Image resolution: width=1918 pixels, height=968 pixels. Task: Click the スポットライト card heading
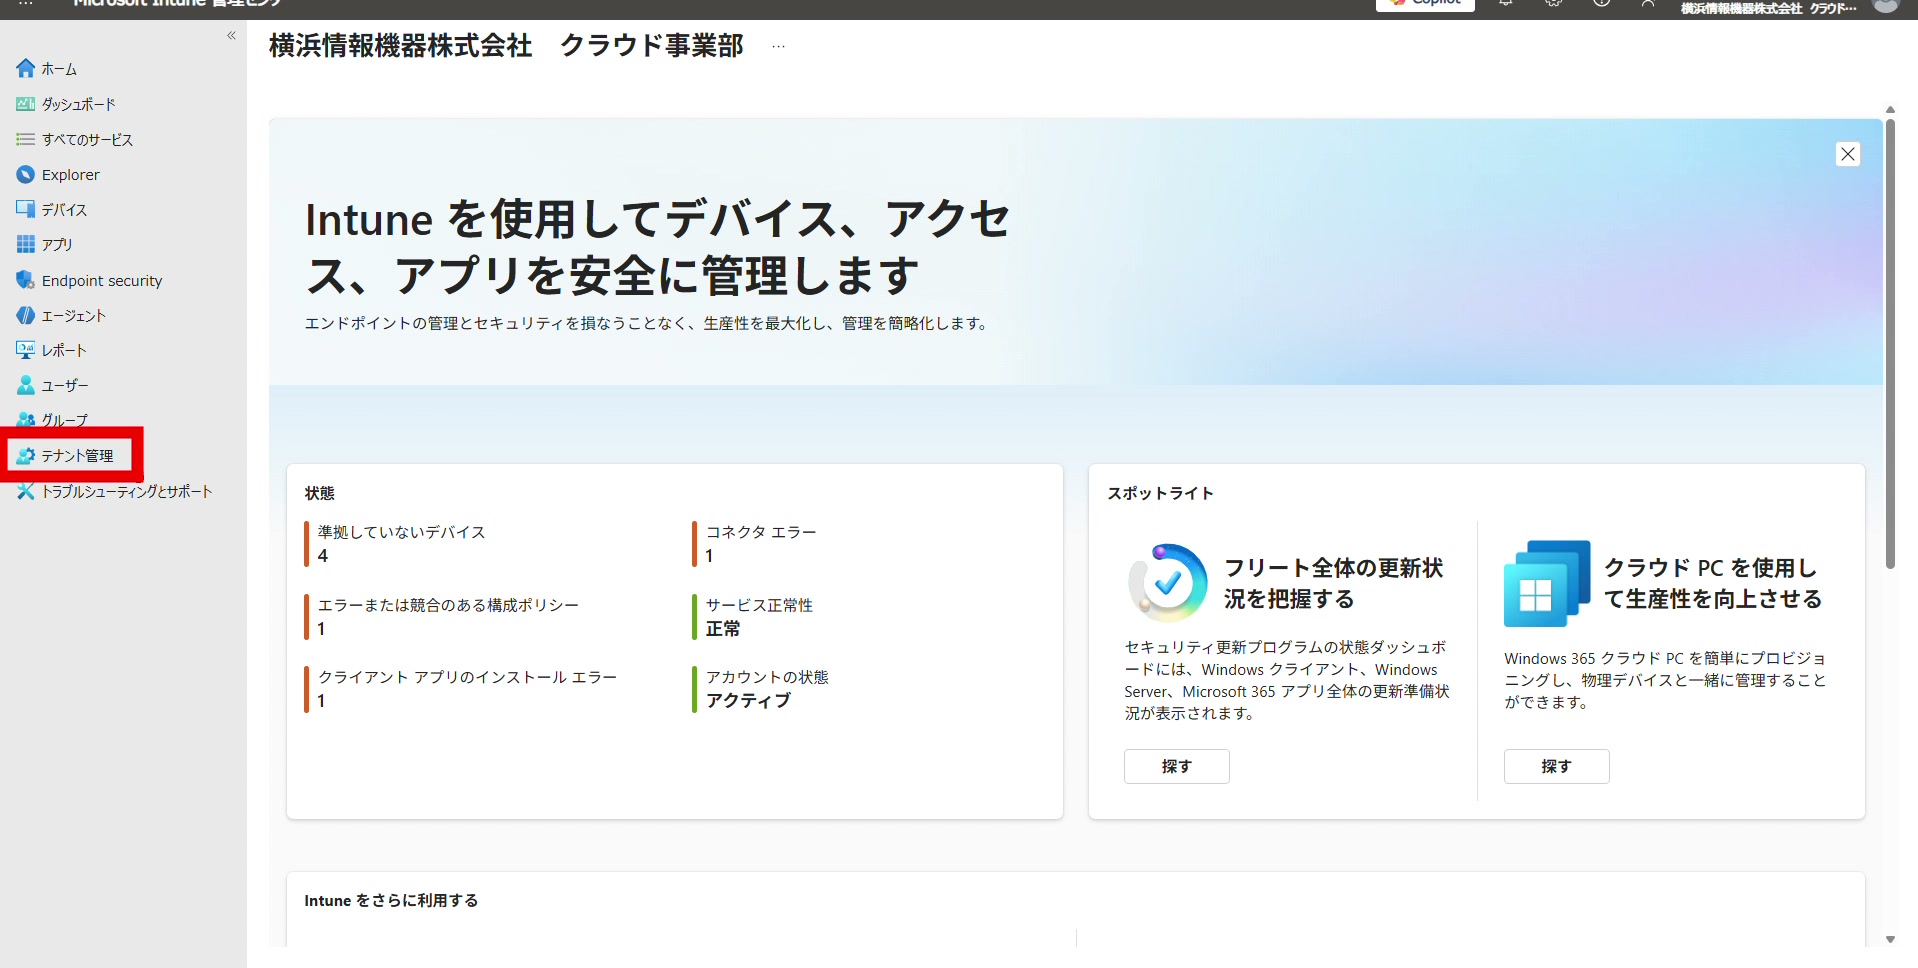(1160, 493)
